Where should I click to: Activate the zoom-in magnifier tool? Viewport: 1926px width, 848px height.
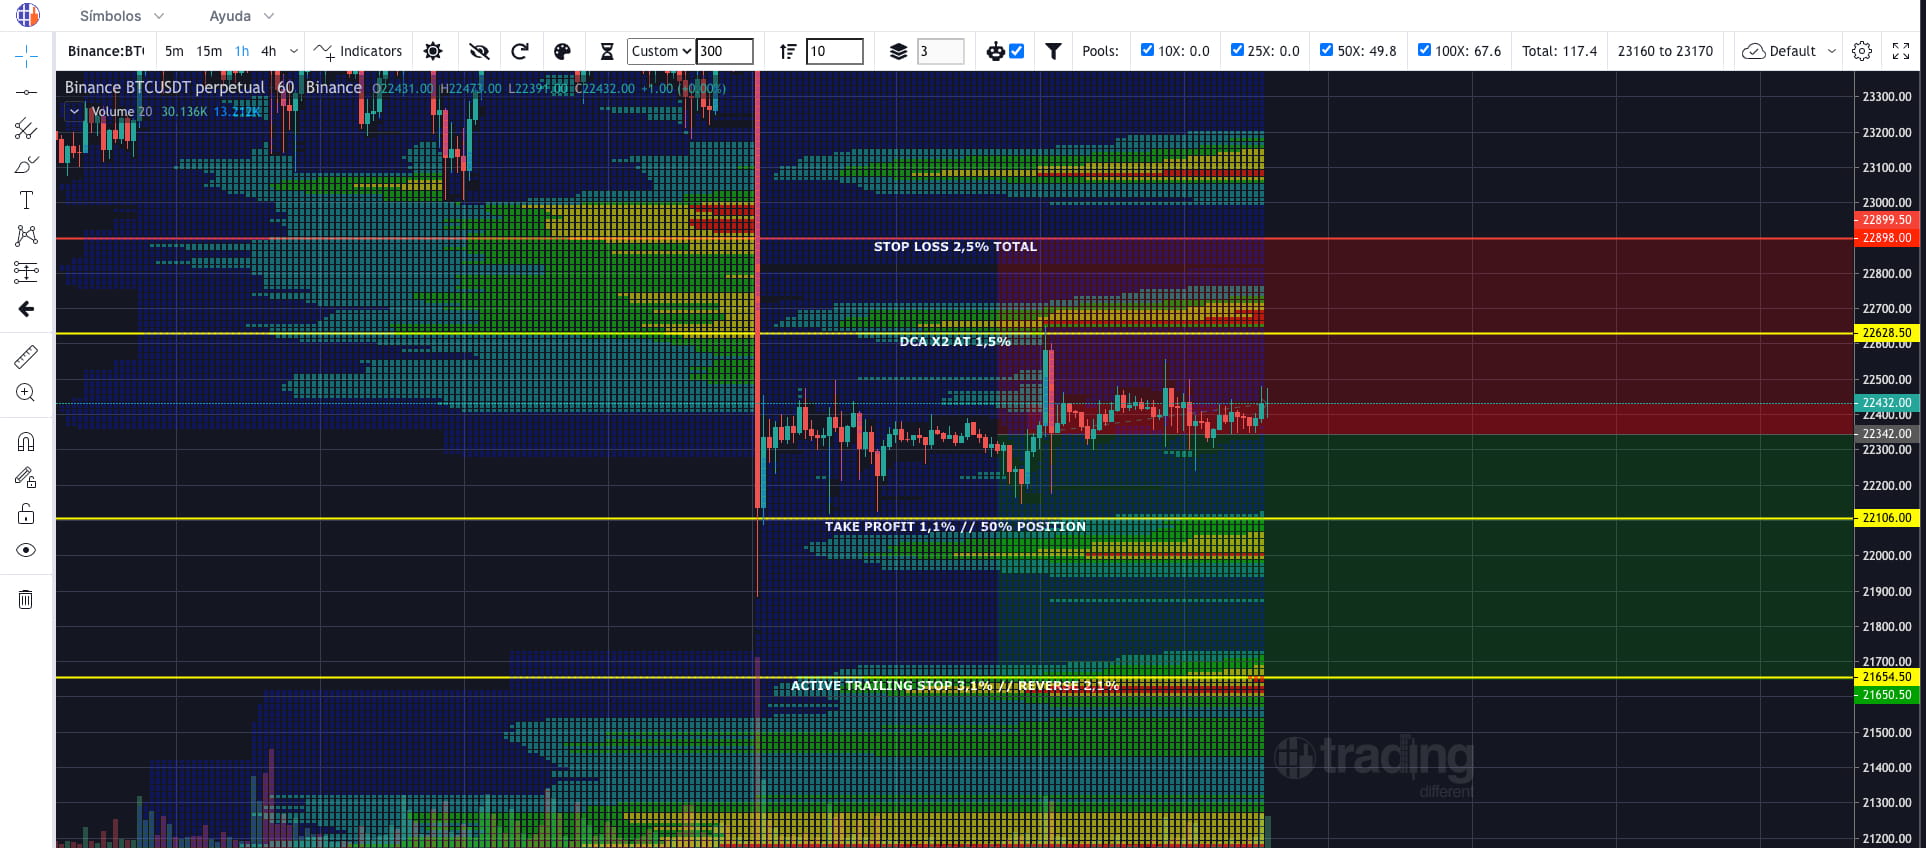[26, 393]
